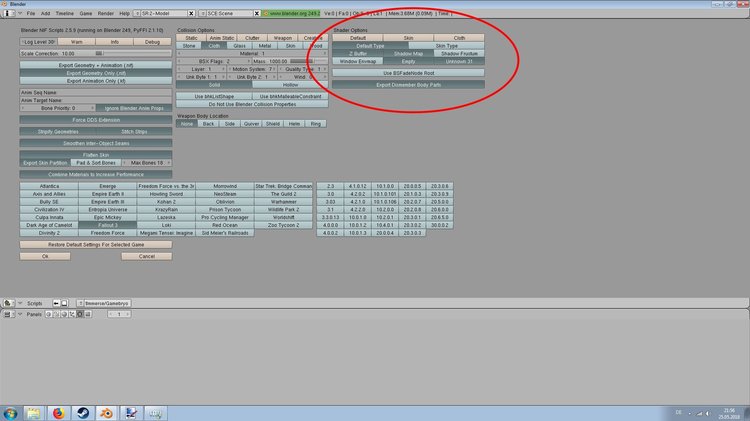Toggle Smoothen Inter-Object Seams
Screen dimensions: 750x421
[x=96, y=144]
